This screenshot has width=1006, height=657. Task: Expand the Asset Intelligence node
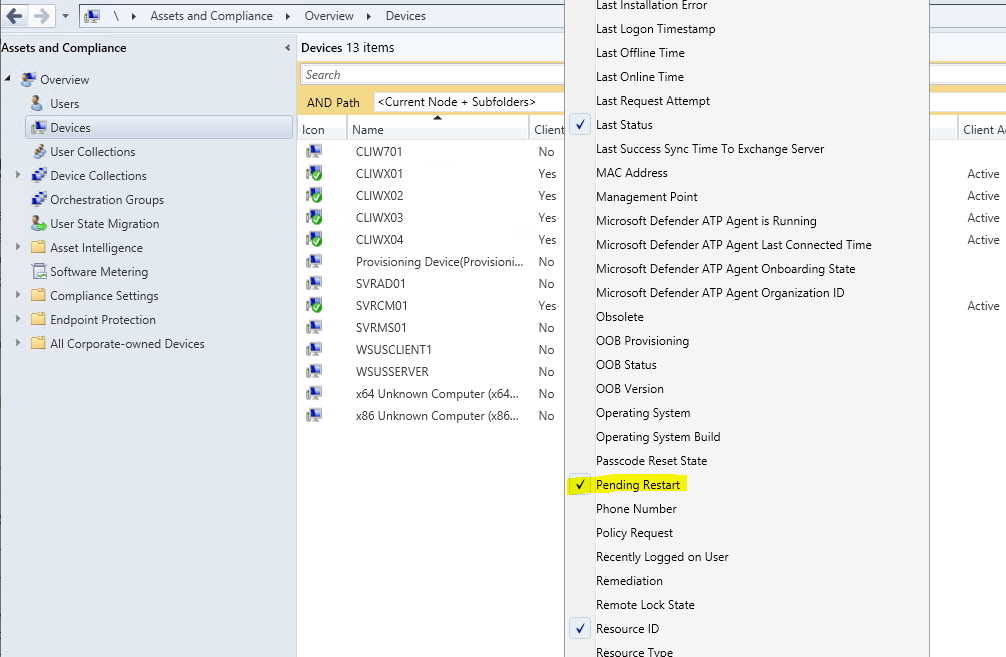tap(18, 246)
